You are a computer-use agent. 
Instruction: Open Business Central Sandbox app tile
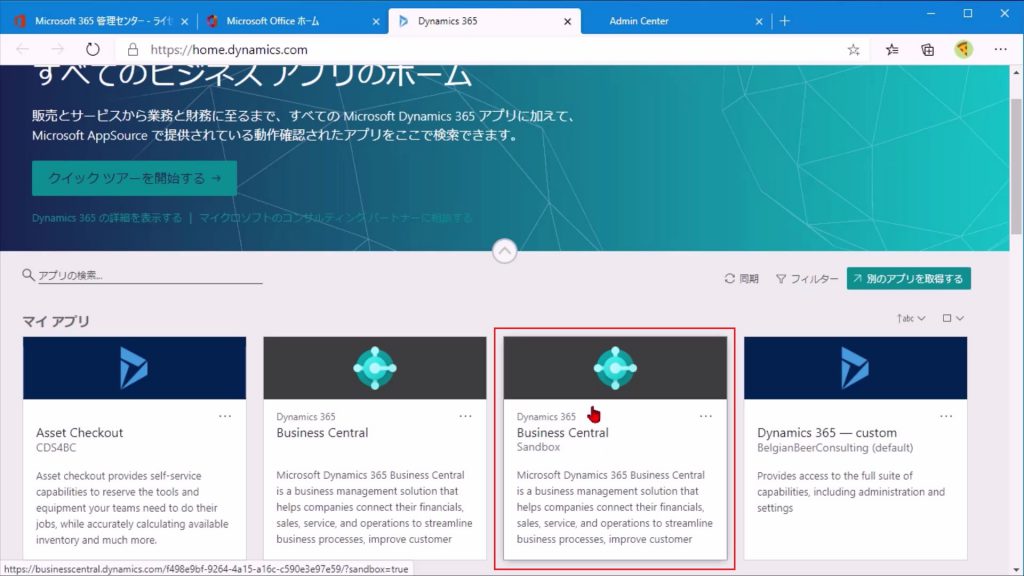[615, 447]
